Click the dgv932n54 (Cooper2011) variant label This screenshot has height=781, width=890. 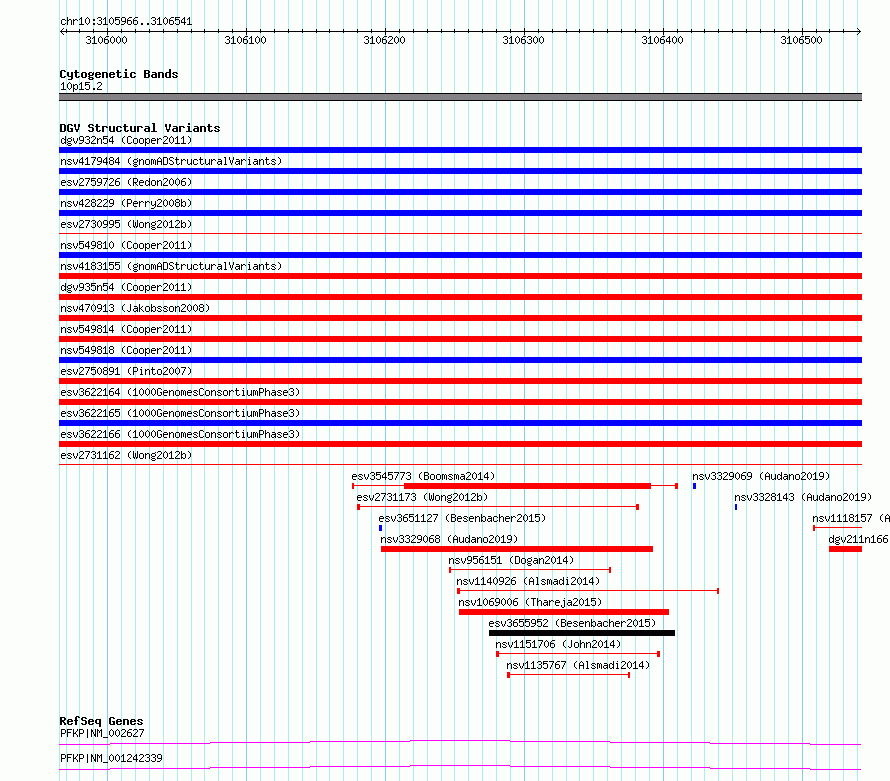(126, 140)
